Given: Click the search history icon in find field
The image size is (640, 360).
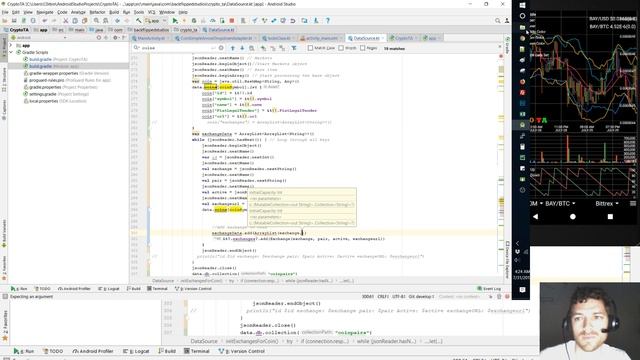Looking at the screenshot, I should [x=136, y=48].
